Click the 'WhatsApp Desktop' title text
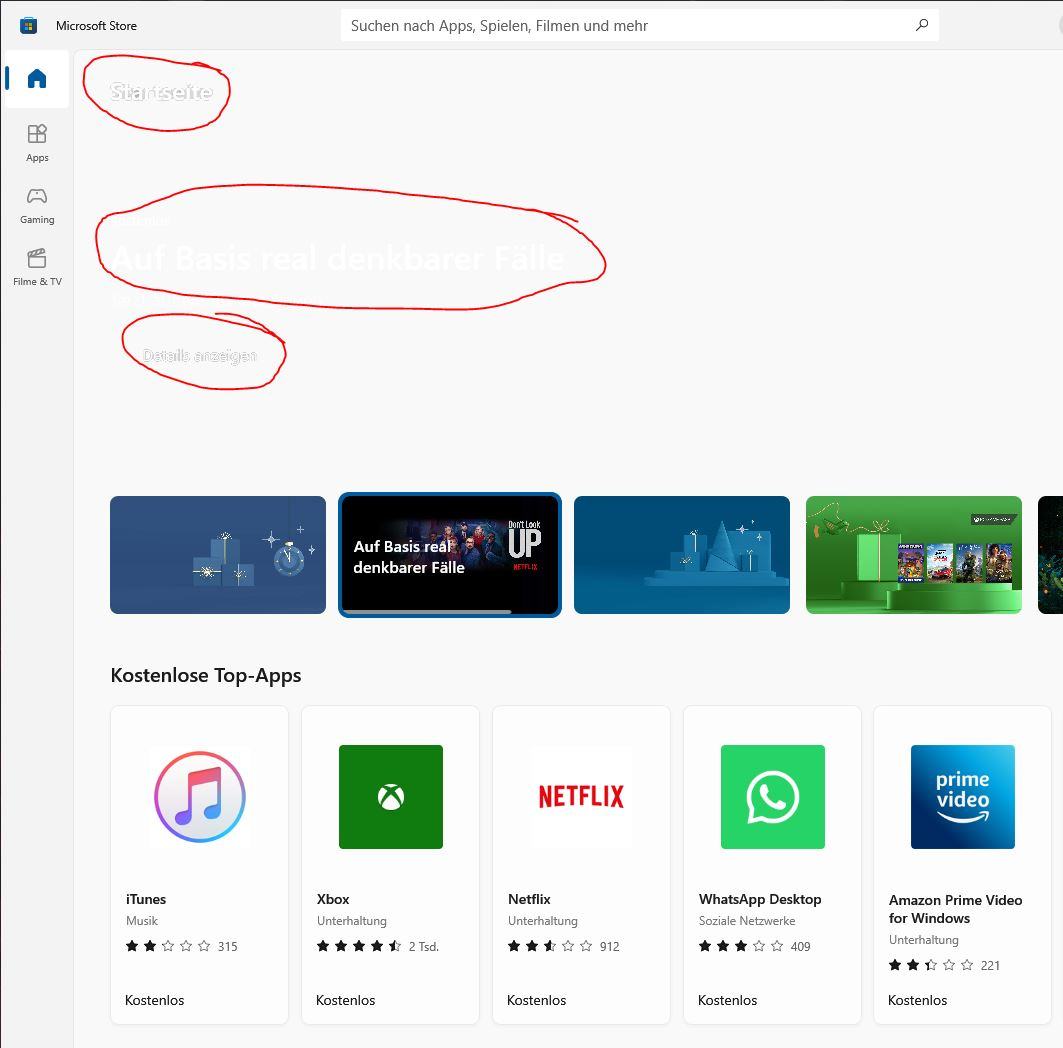 pyautogui.click(x=760, y=899)
